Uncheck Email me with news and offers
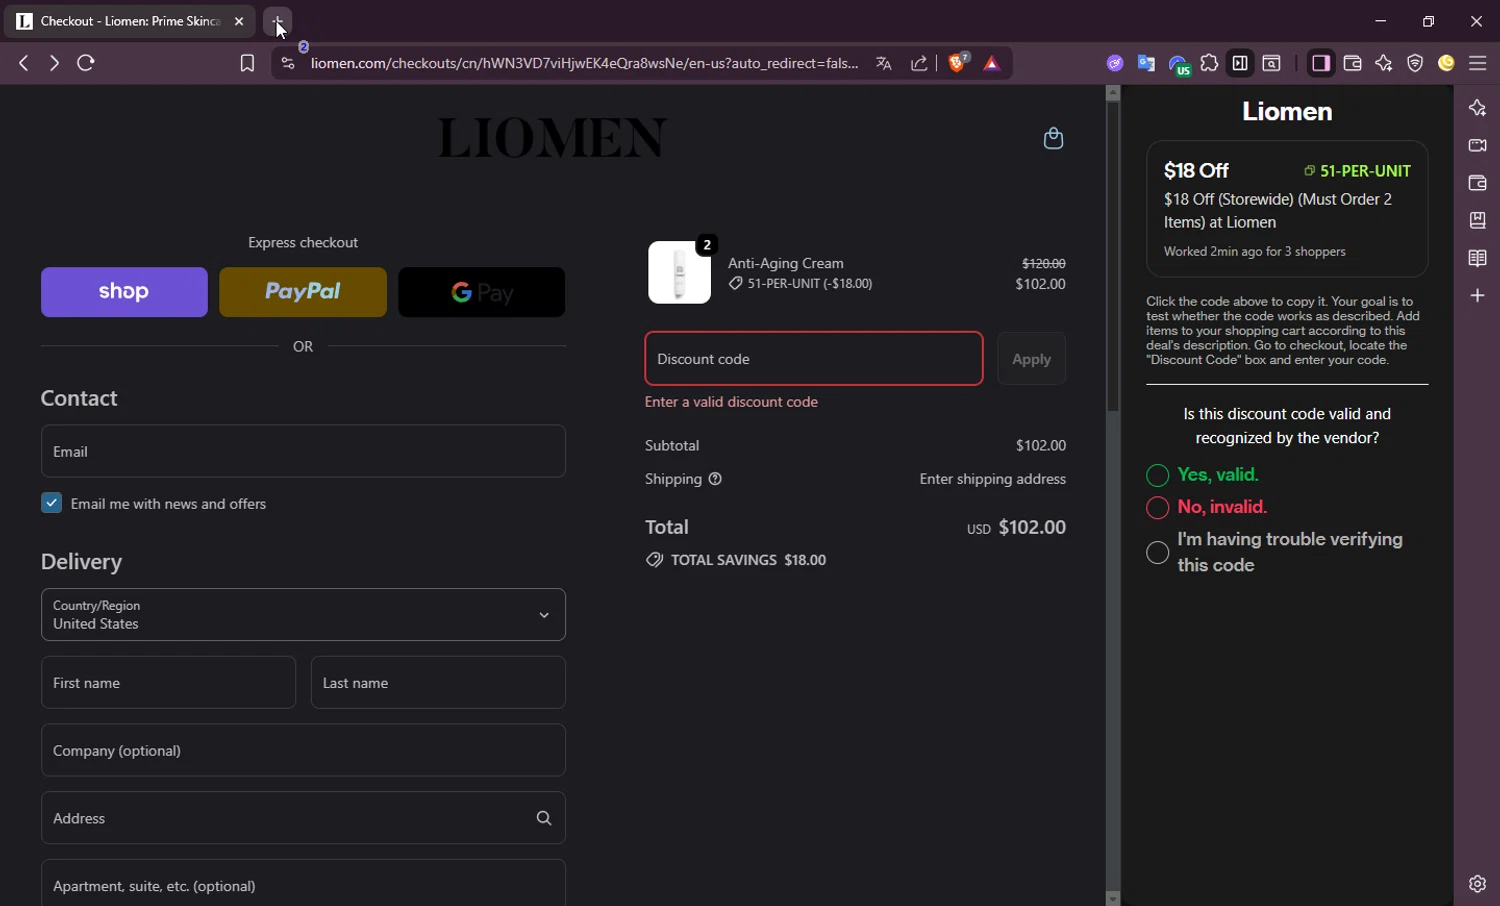 [51, 503]
